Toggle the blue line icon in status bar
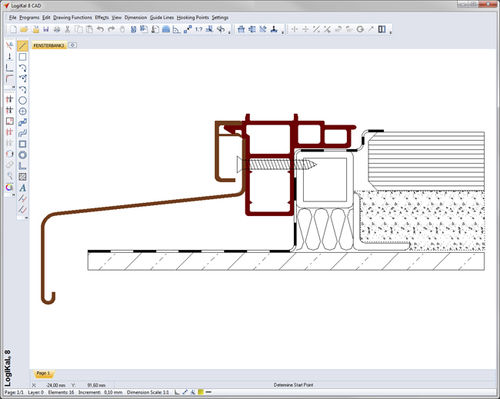This screenshot has height=399, width=500. (185, 392)
